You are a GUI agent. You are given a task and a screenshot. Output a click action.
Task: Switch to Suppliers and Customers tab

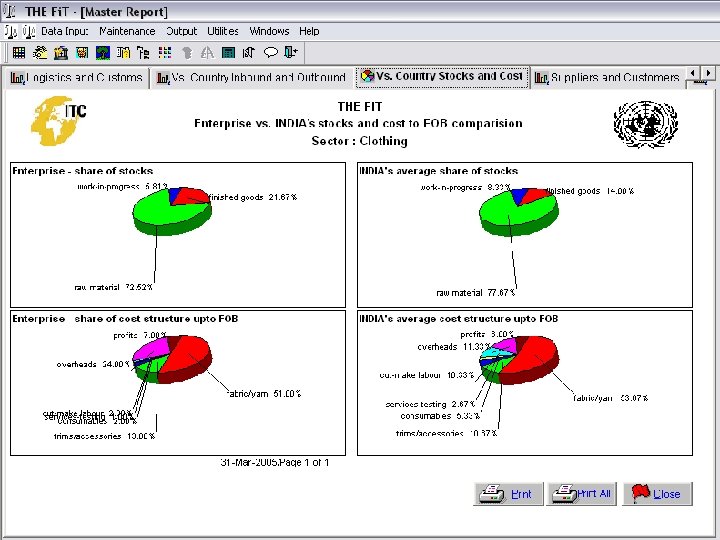(607, 78)
